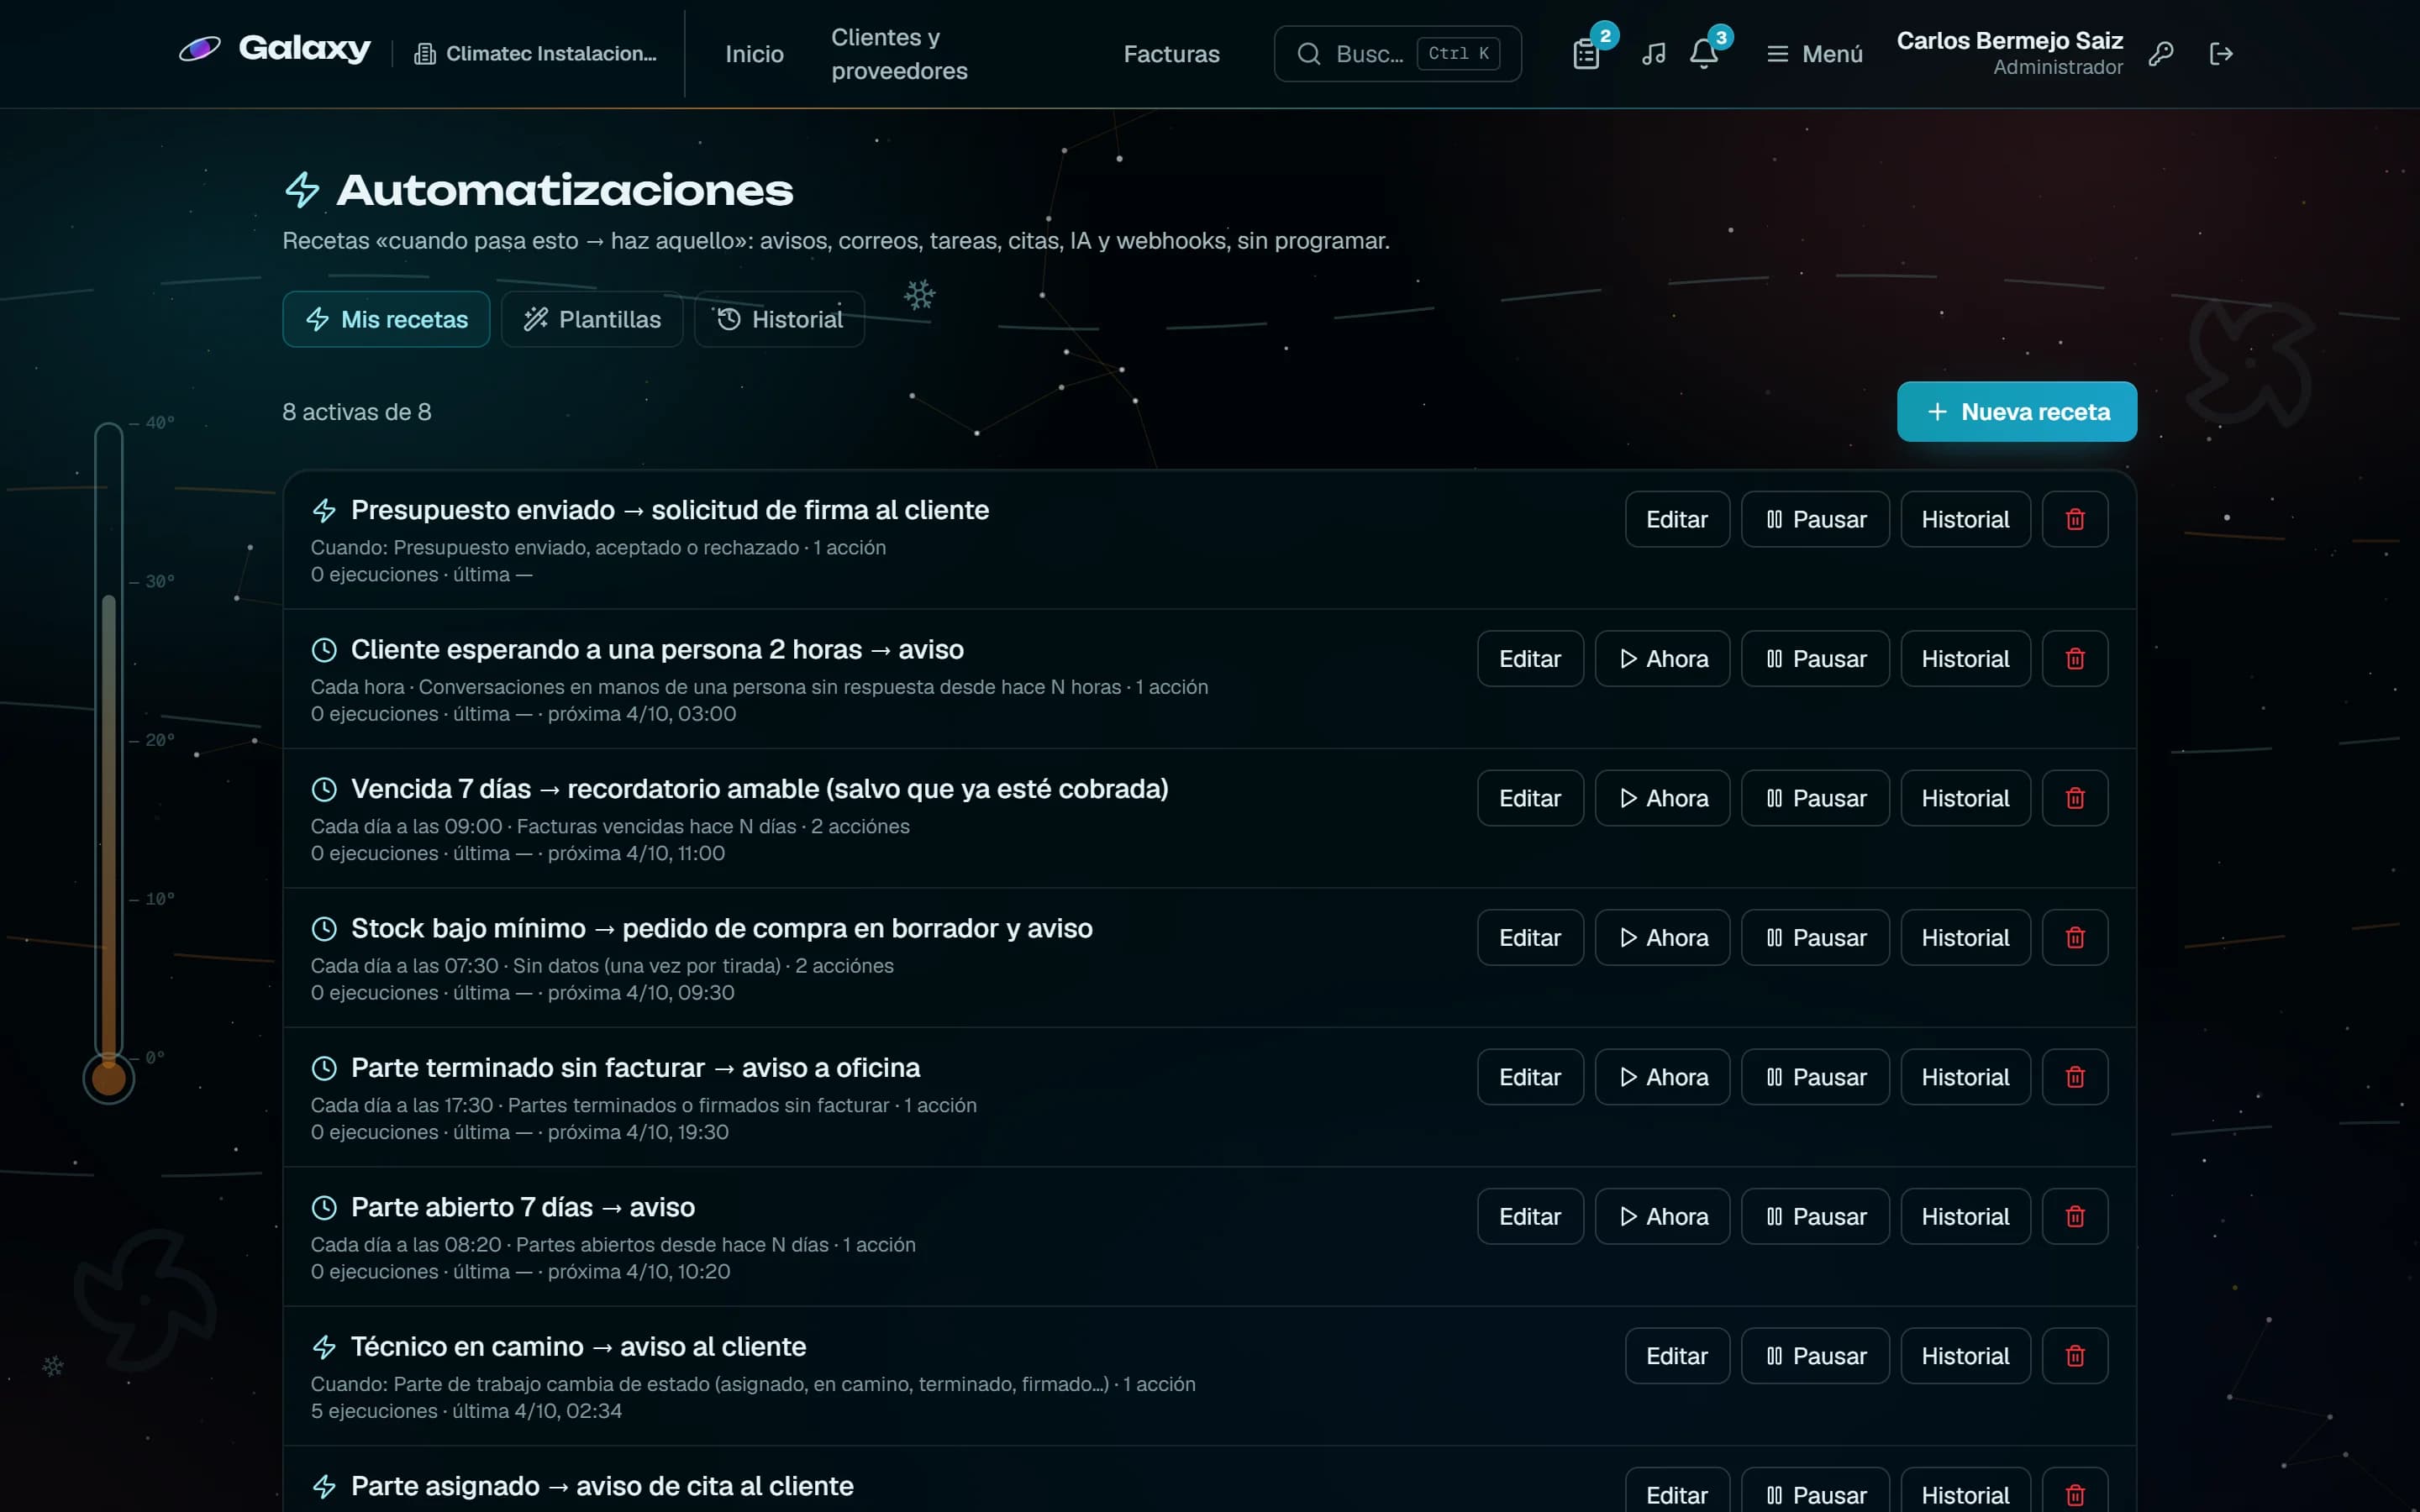Click the Galaxy logo
Screen dimensions: 2420x1512
click(275, 48)
